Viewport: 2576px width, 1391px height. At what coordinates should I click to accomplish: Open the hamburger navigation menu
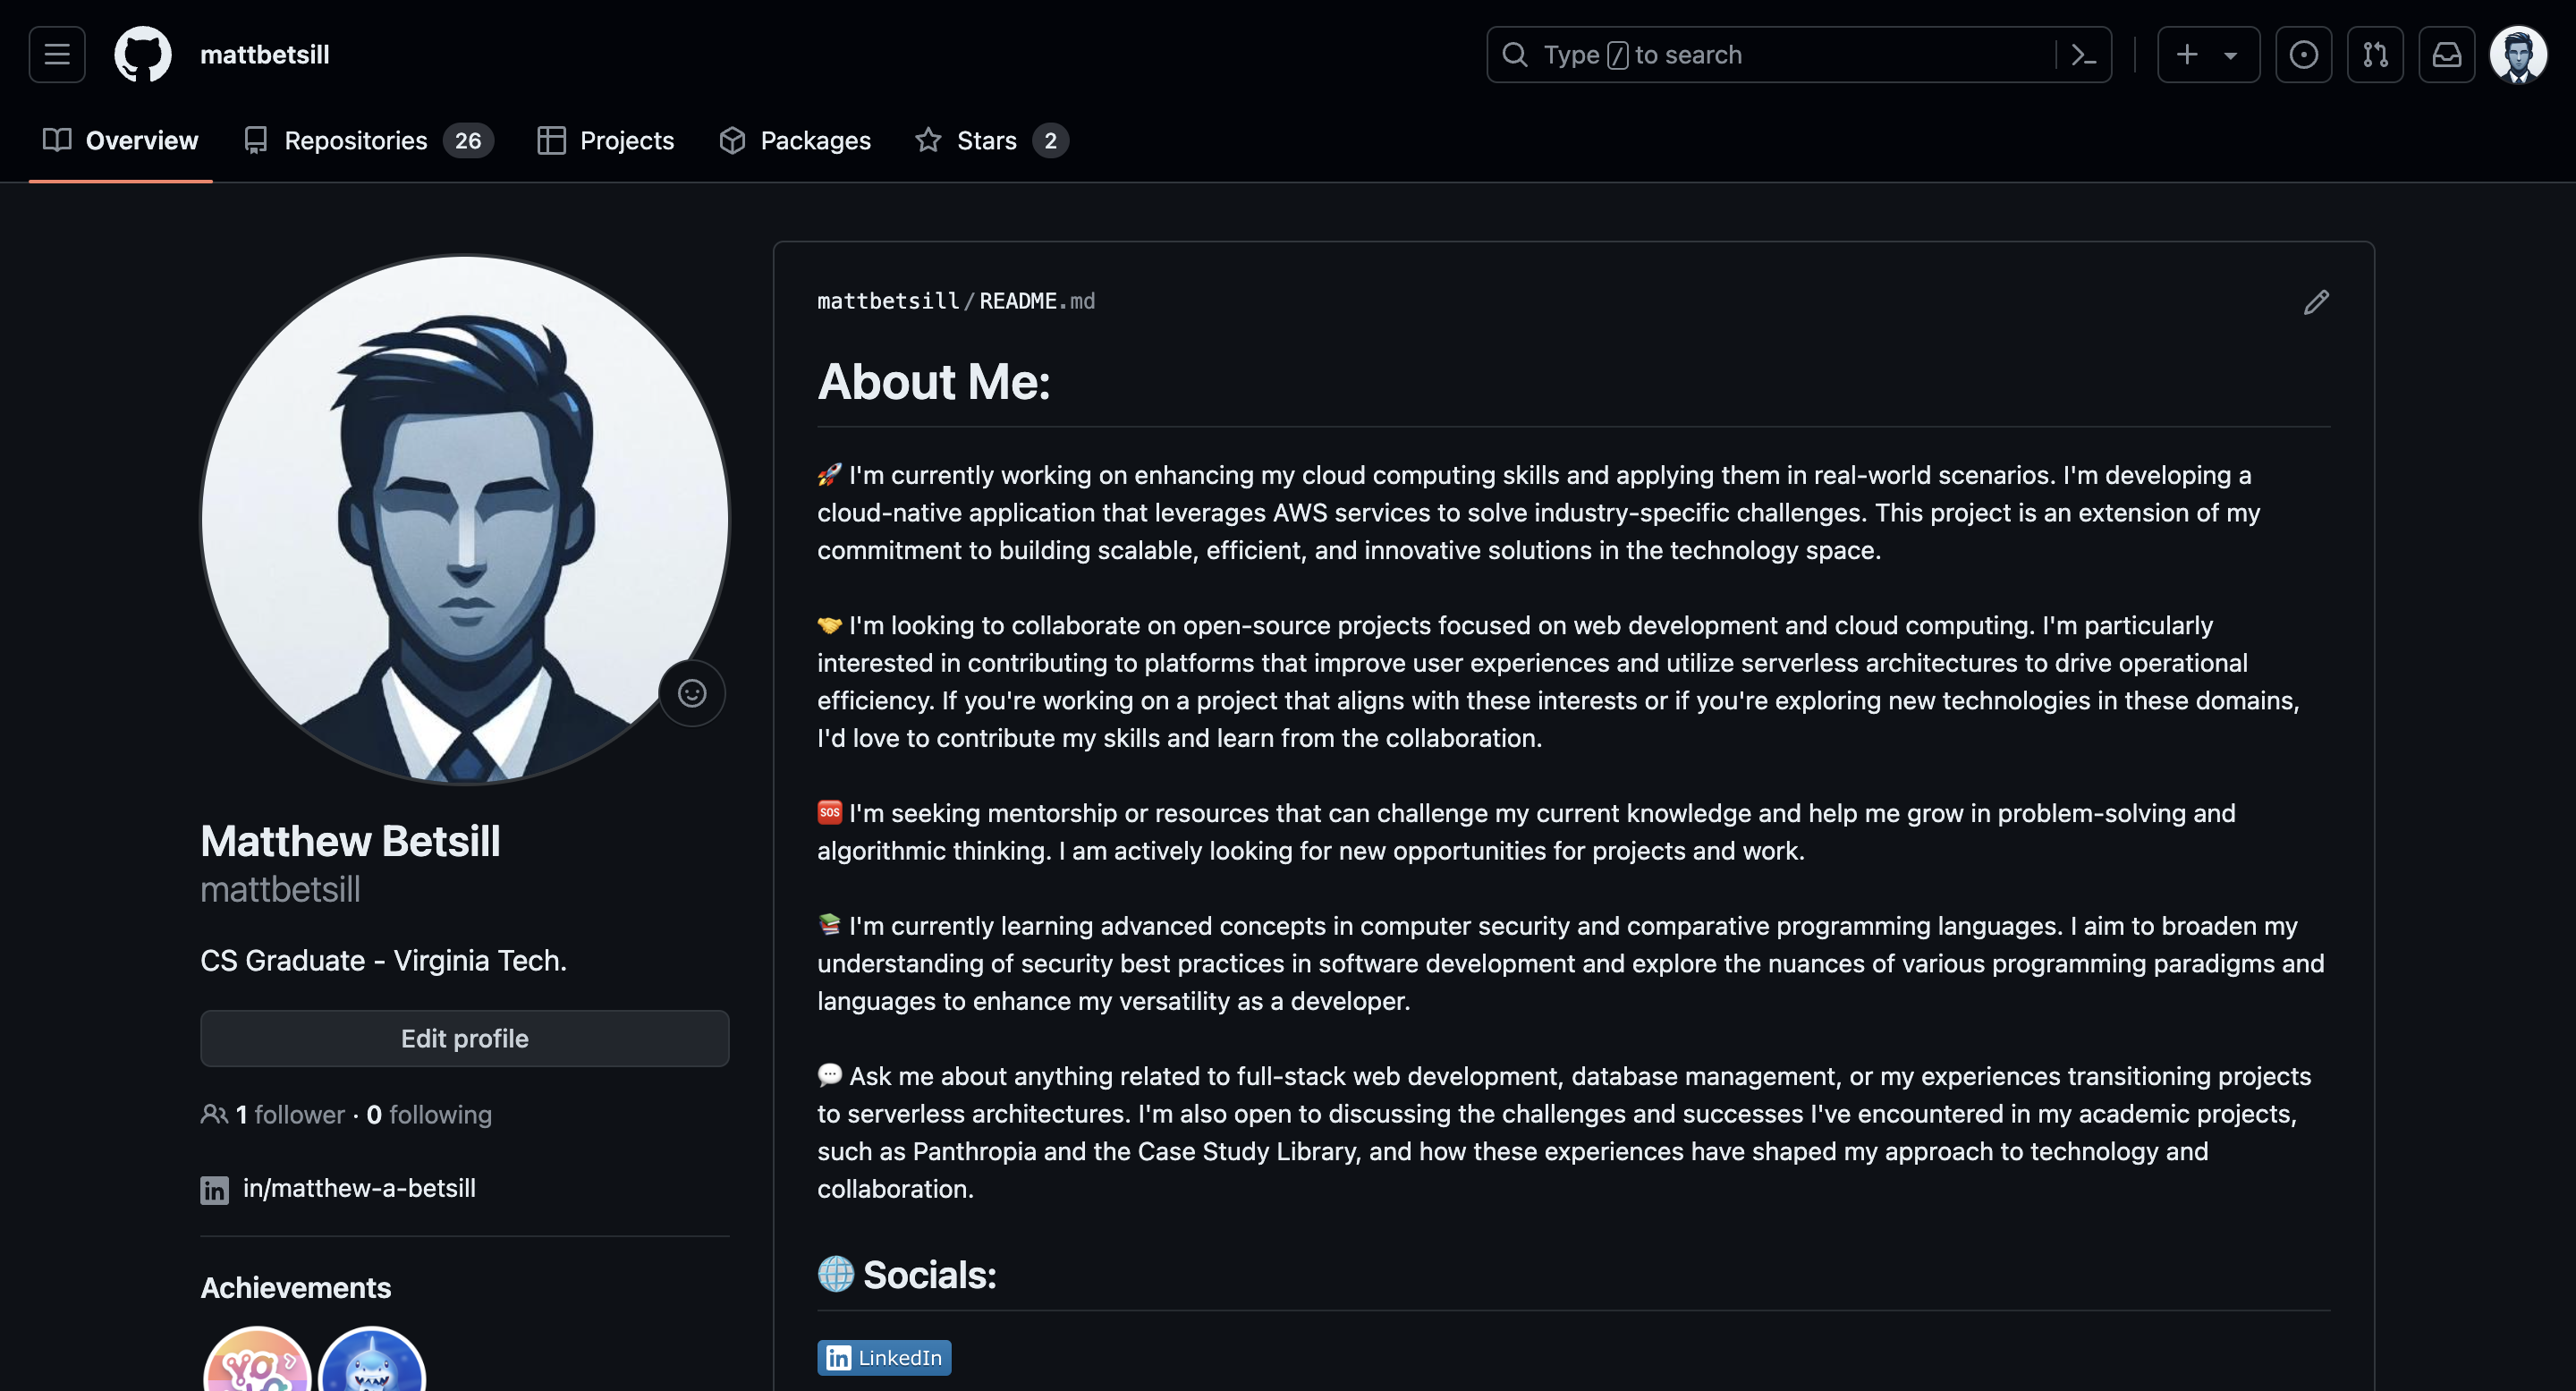(57, 54)
